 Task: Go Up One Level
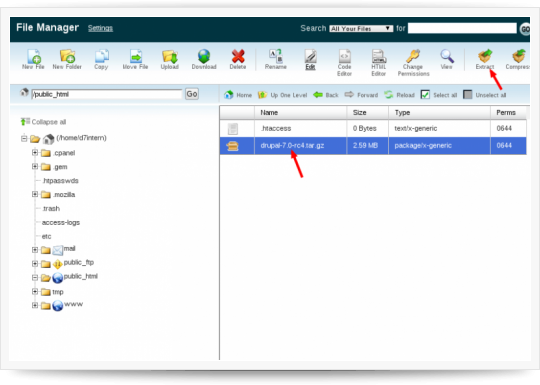pos(282,95)
